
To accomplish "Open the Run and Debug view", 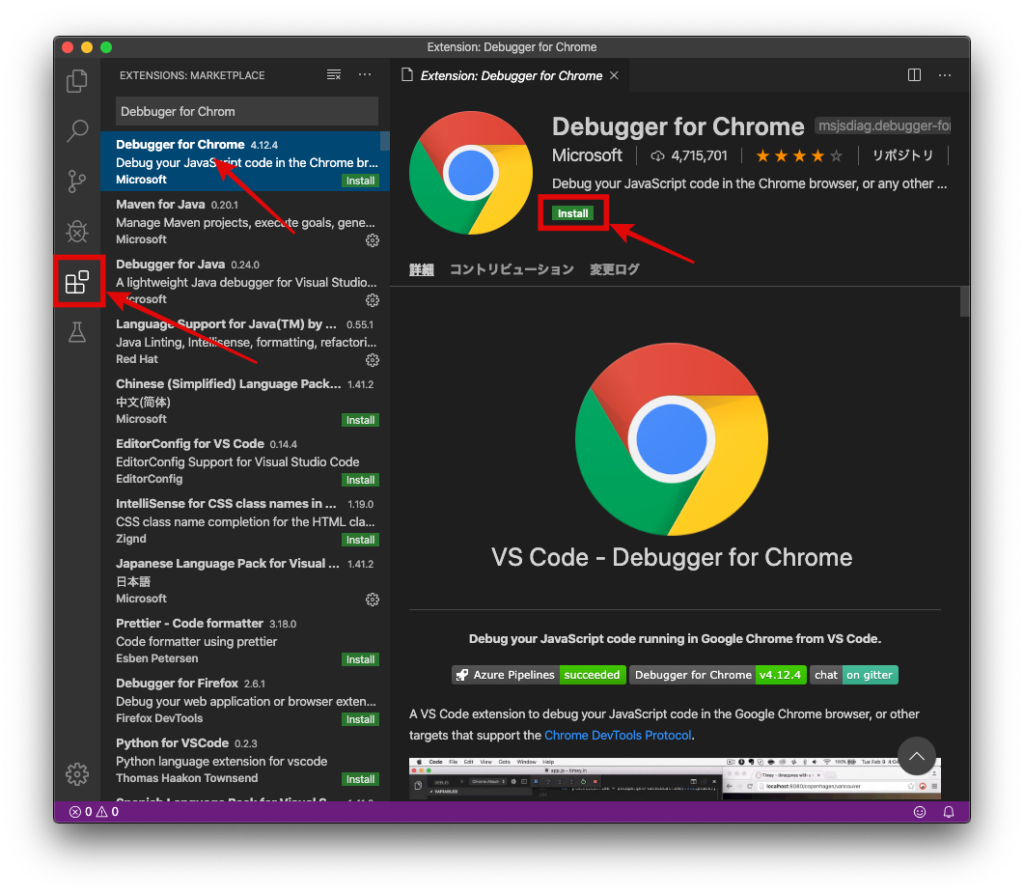I will 77,231.
